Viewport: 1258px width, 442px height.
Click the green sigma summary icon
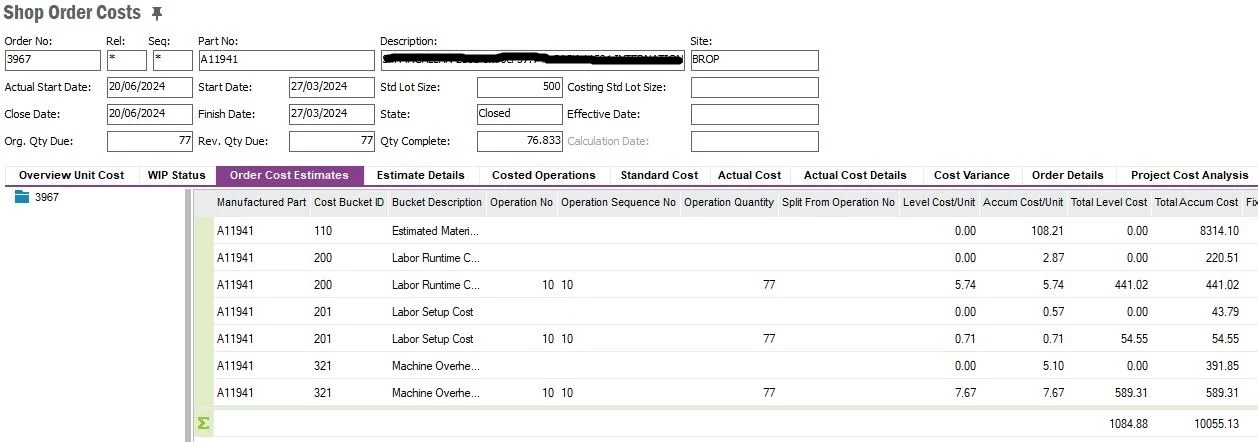point(204,423)
